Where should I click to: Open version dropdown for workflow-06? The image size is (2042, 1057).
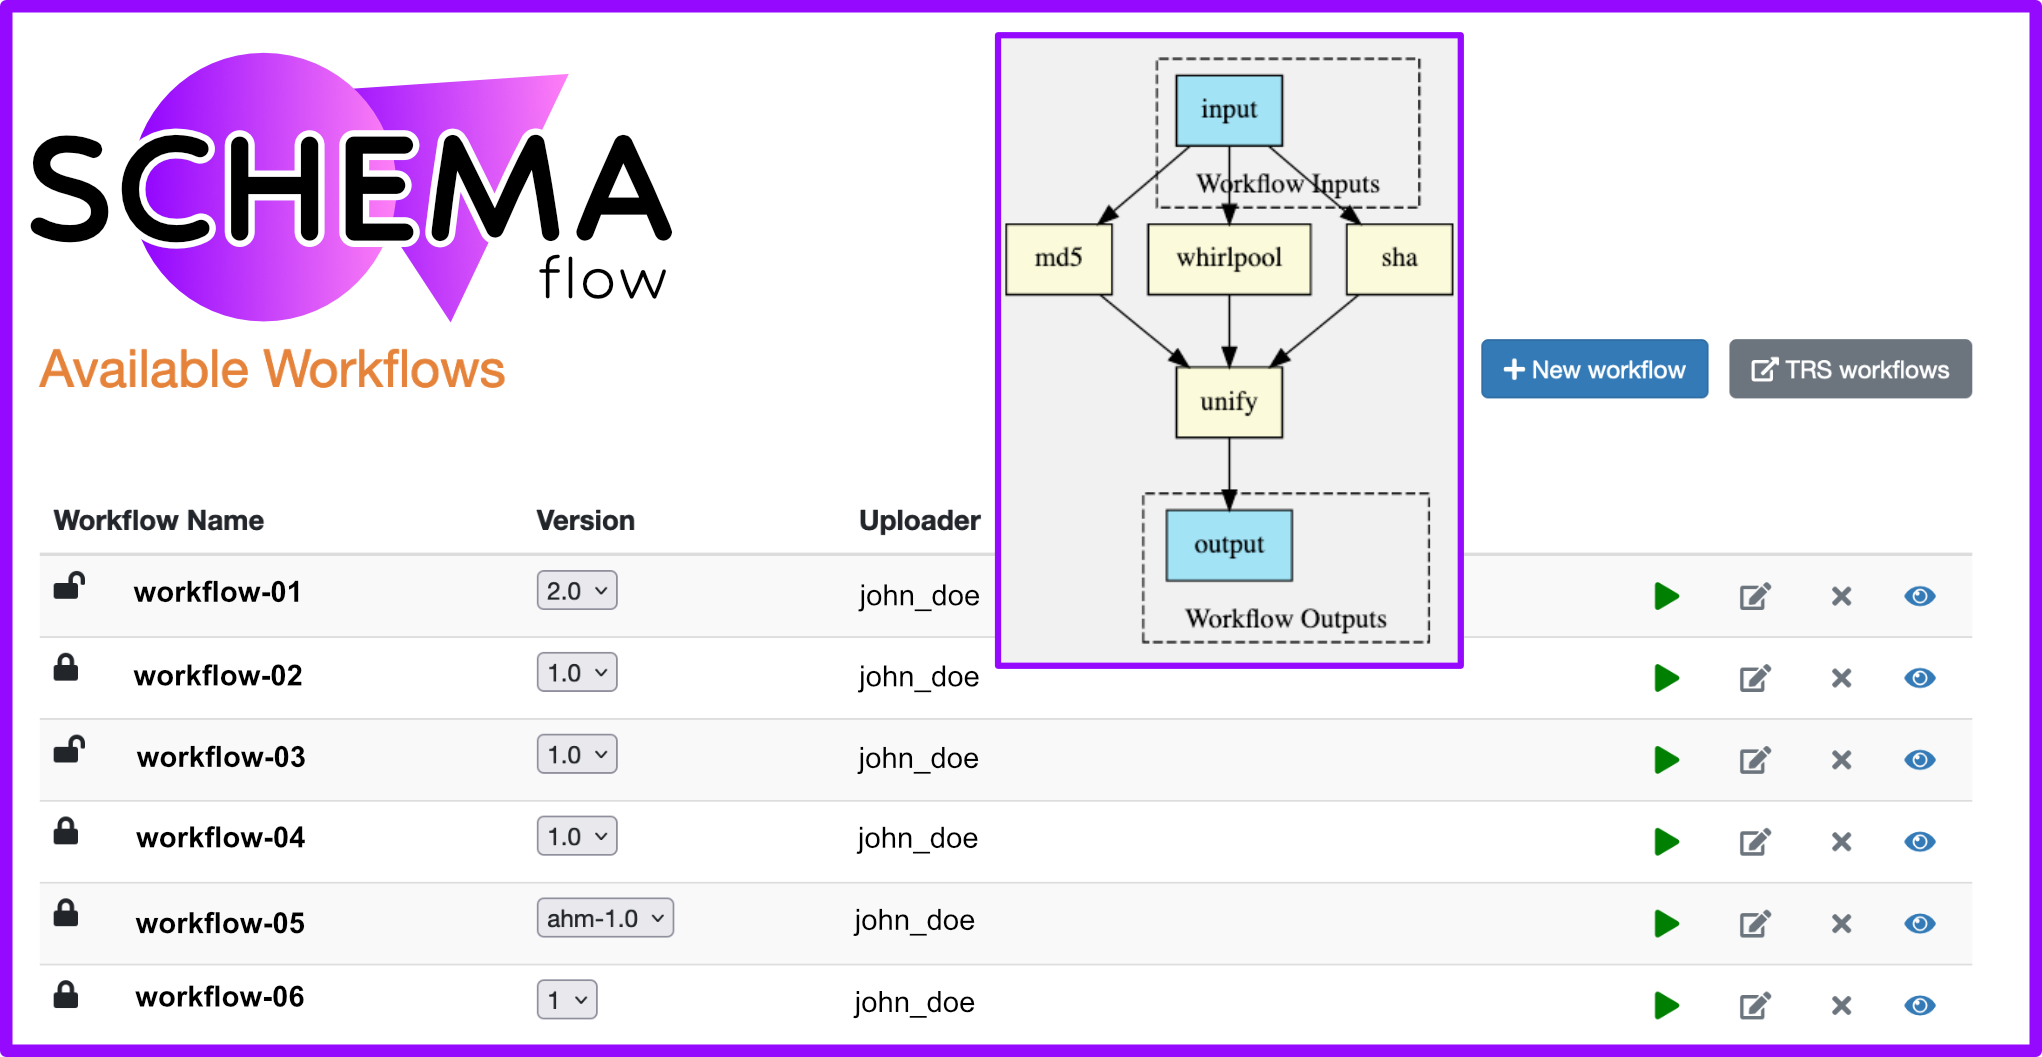coord(567,1000)
